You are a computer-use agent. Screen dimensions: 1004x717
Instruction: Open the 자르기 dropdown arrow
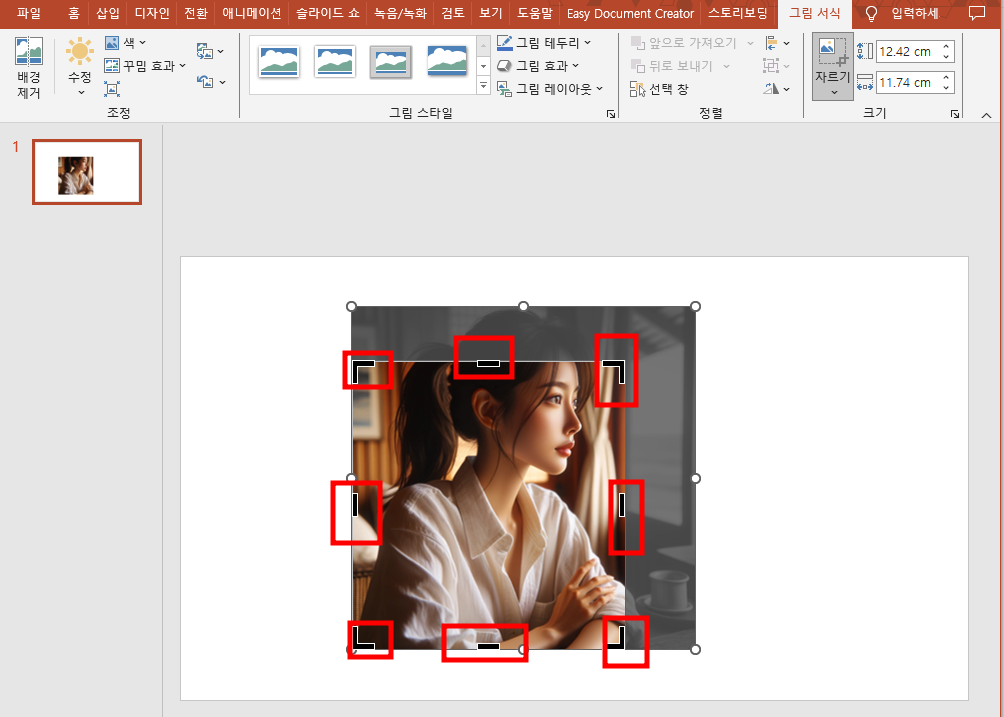click(x=832, y=90)
